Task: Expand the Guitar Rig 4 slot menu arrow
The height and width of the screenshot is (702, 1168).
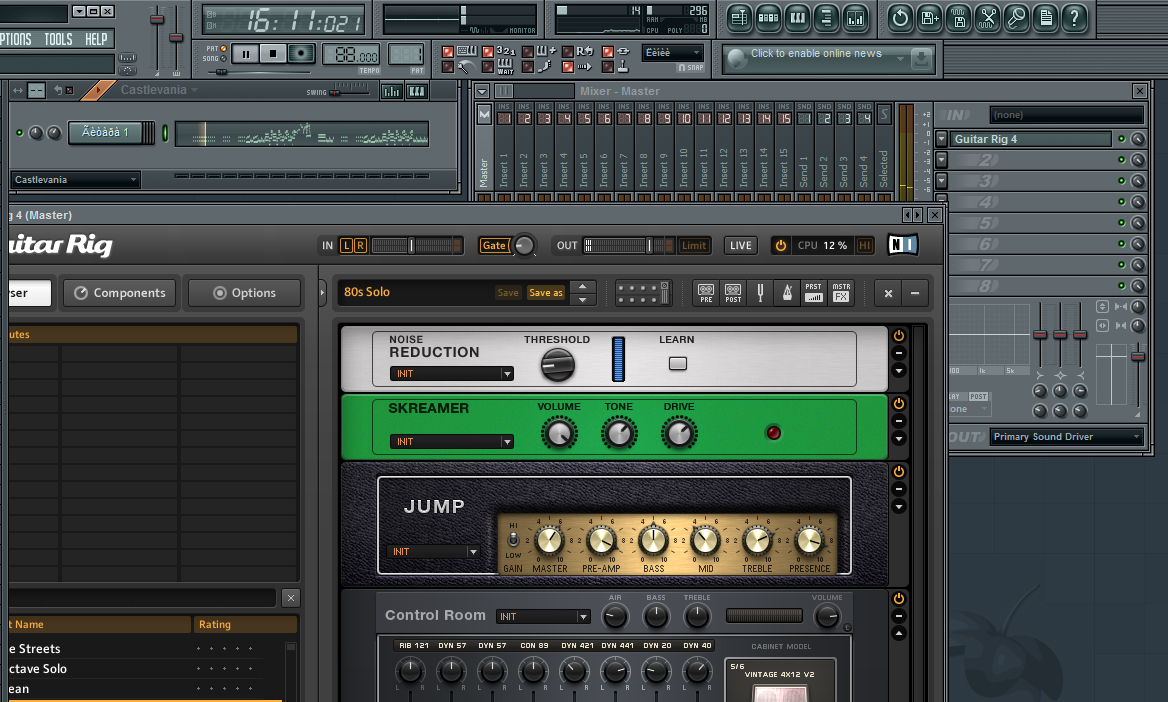Action: click(x=942, y=139)
